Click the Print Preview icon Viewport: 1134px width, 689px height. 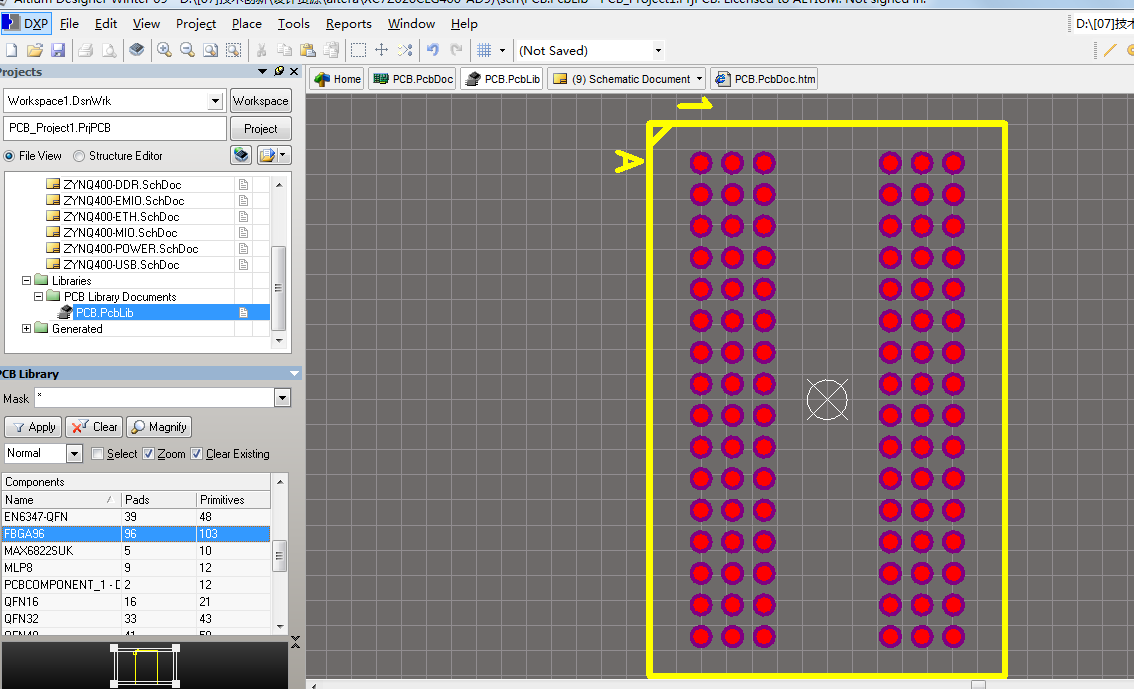pyautogui.click(x=108, y=51)
